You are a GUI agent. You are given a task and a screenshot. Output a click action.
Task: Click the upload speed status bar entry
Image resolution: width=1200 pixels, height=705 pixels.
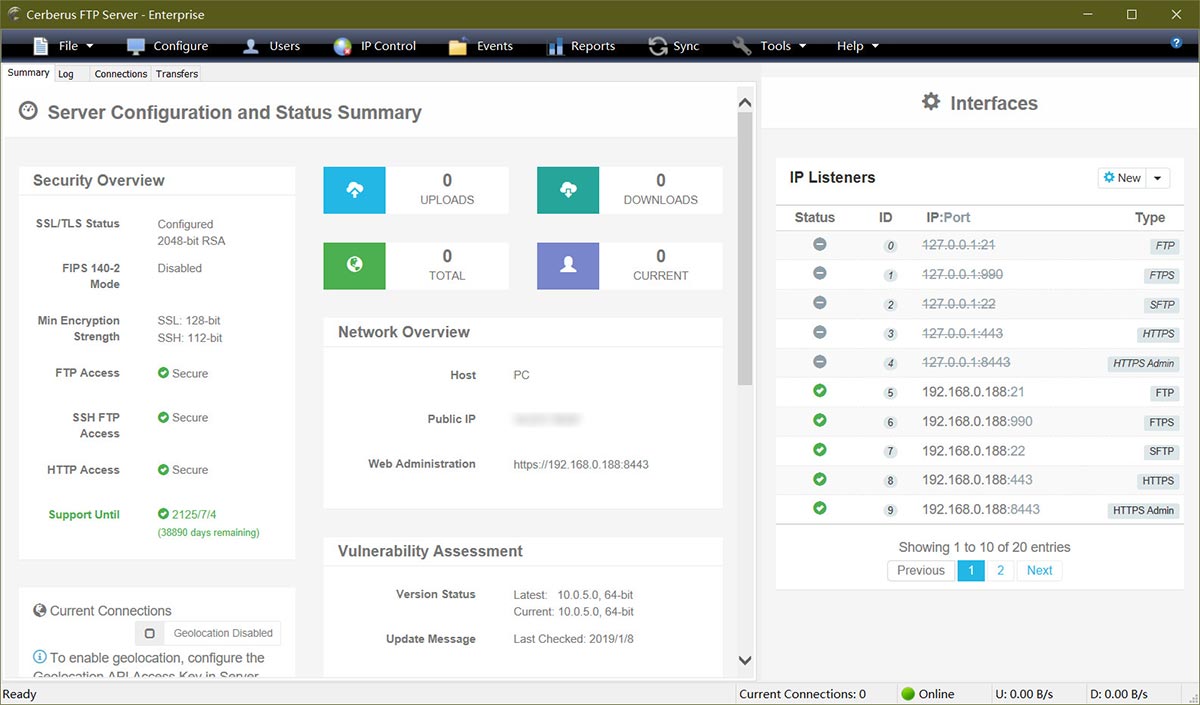click(x=1023, y=694)
